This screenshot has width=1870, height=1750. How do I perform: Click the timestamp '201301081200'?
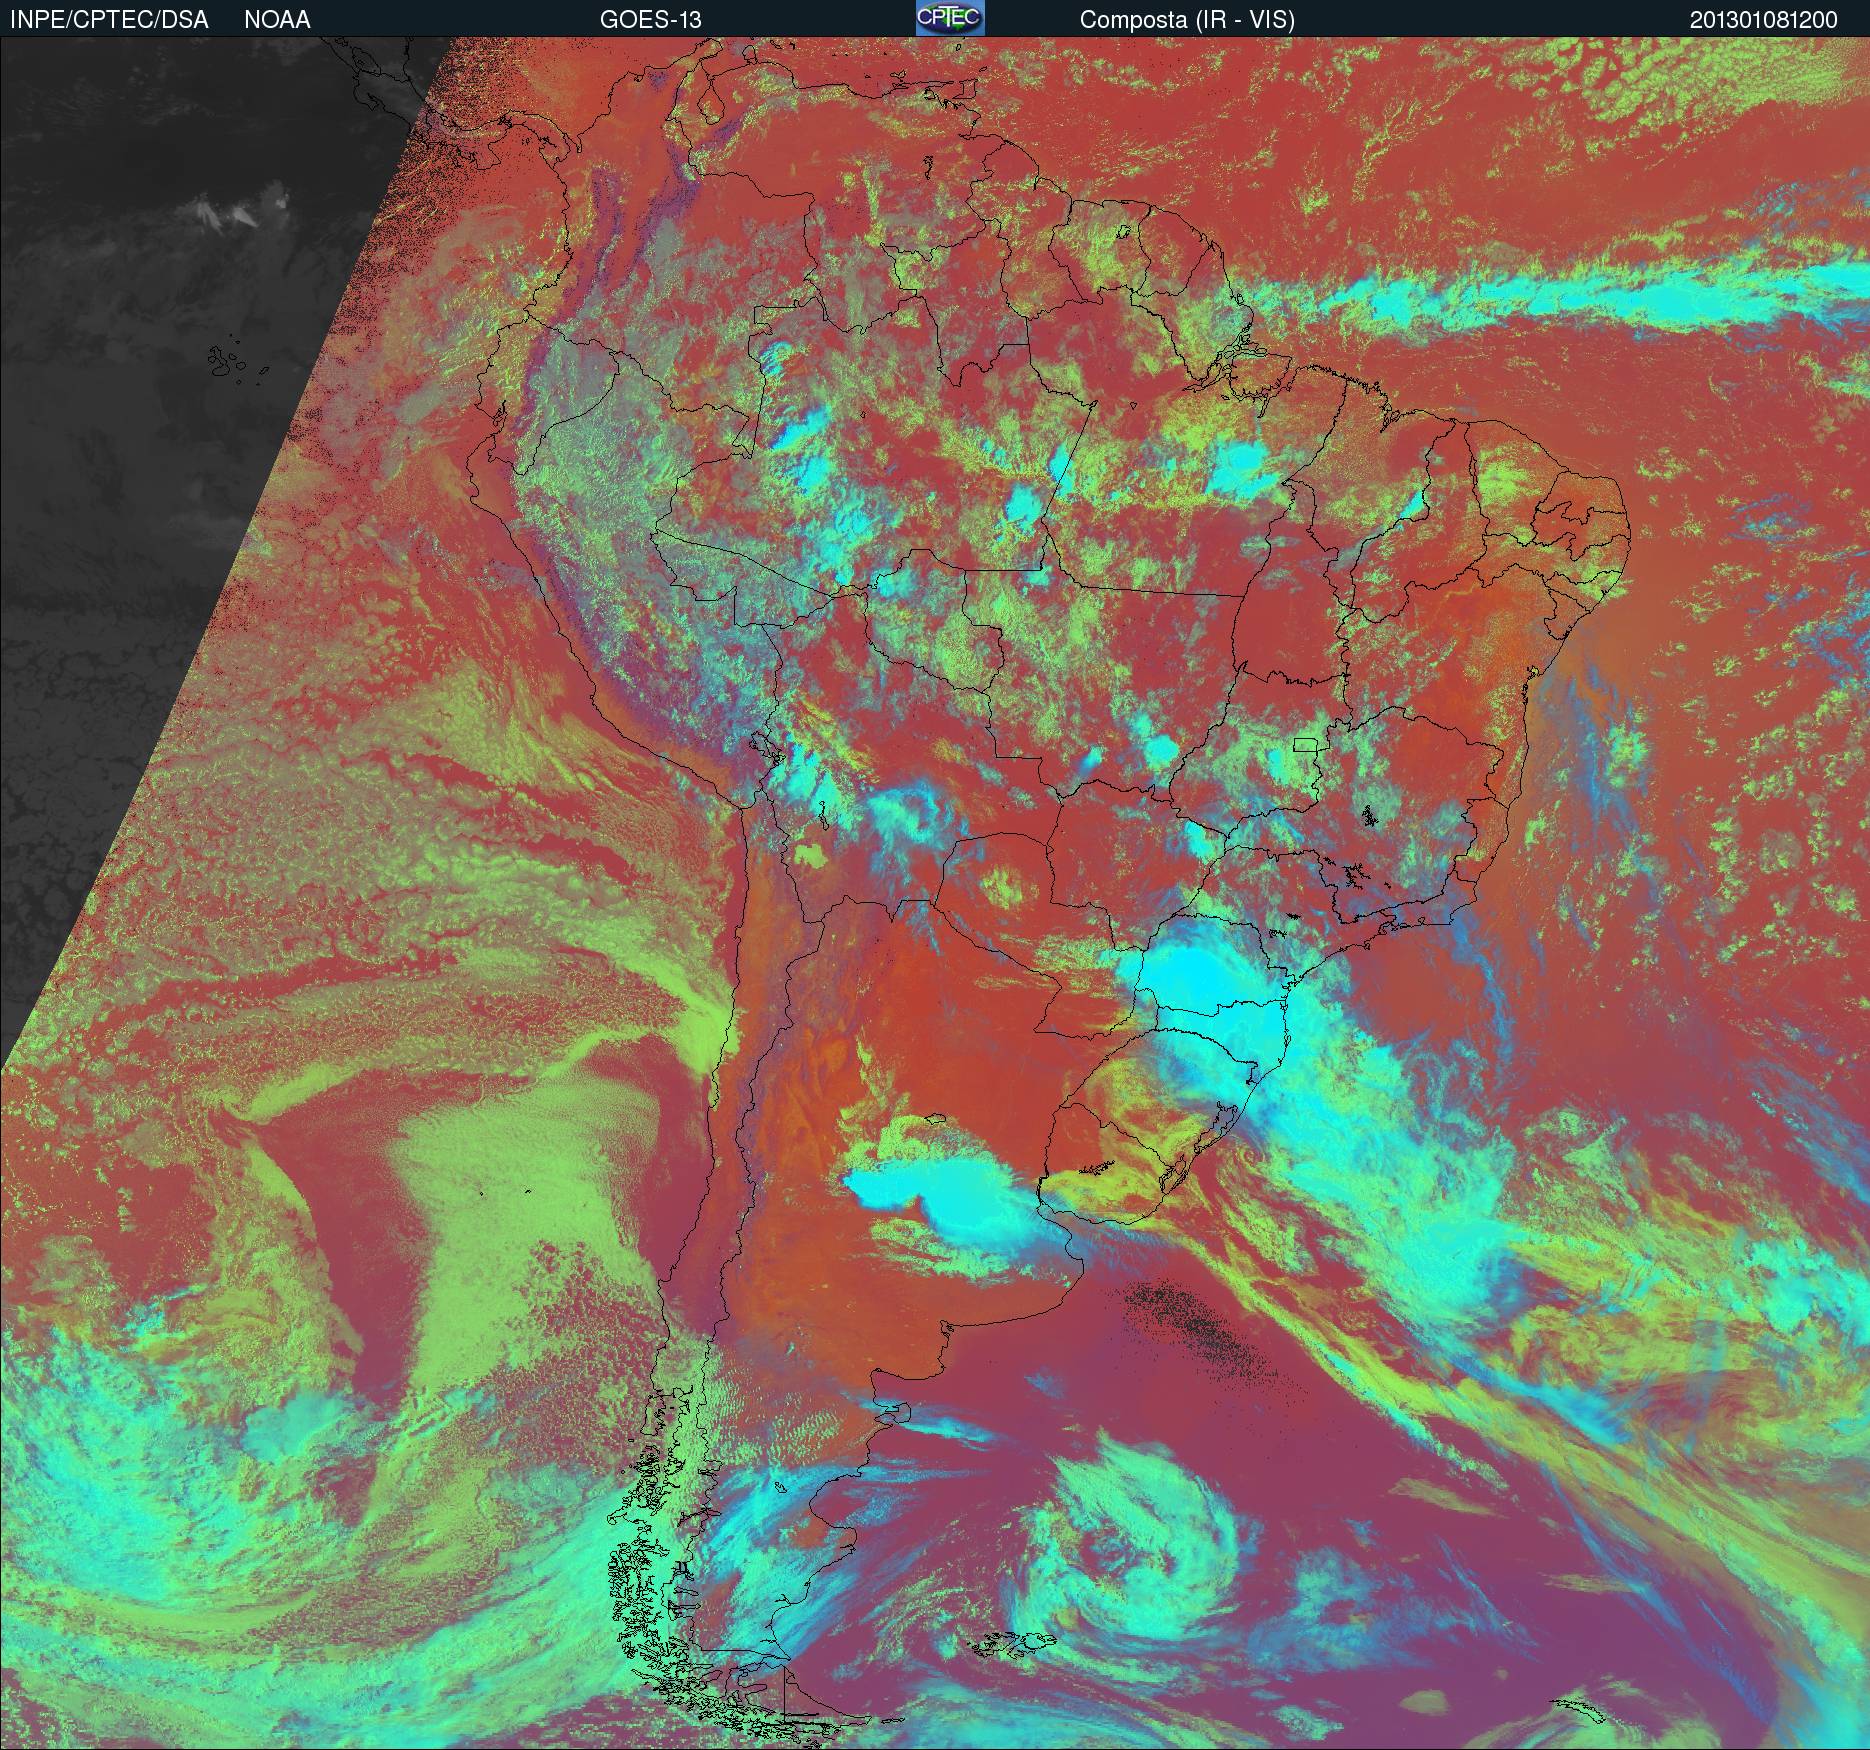click(x=1764, y=20)
